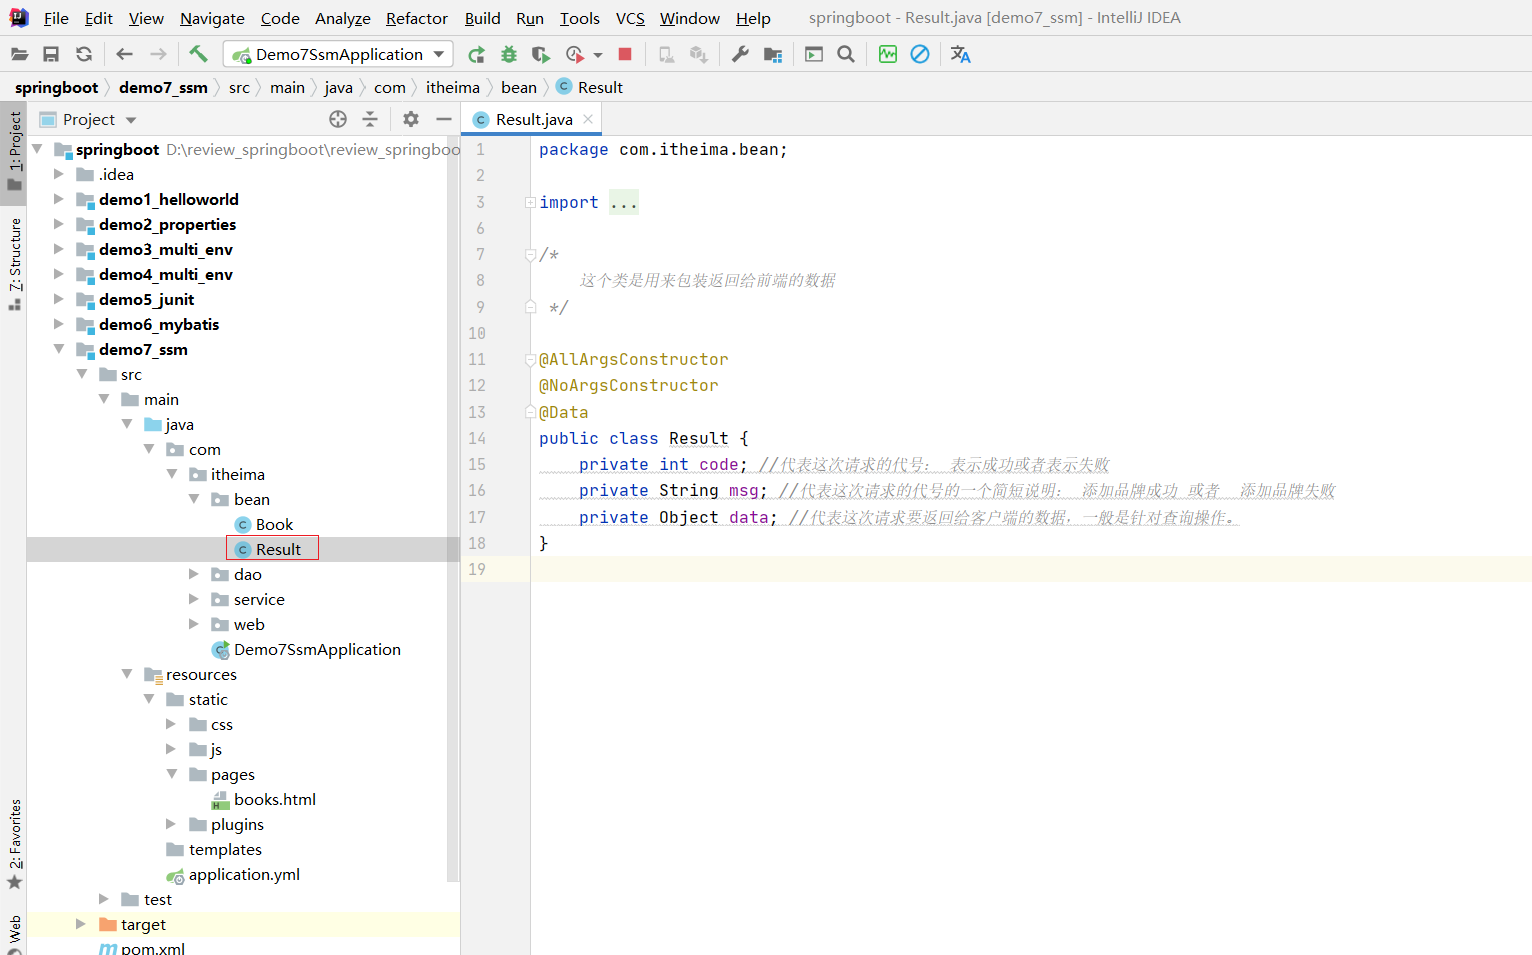Rerun Demo7SsmApplication with the green rerun icon
The image size is (1532, 955).
point(476,54)
